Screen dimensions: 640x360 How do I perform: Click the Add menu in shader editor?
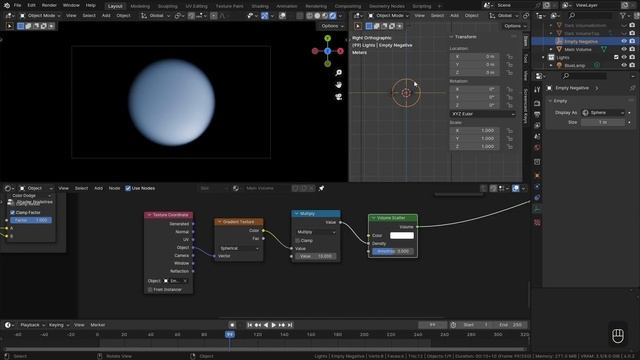click(98, 188)
